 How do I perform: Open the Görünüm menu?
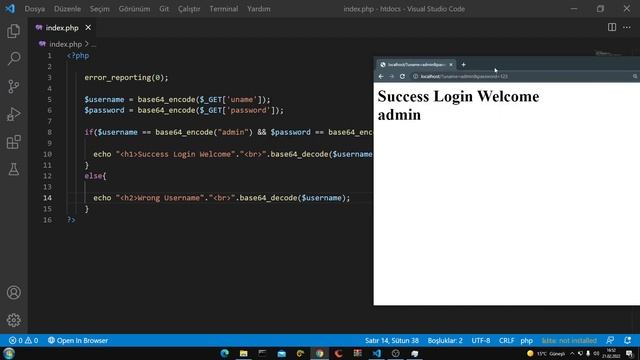[x=134, y=9]
